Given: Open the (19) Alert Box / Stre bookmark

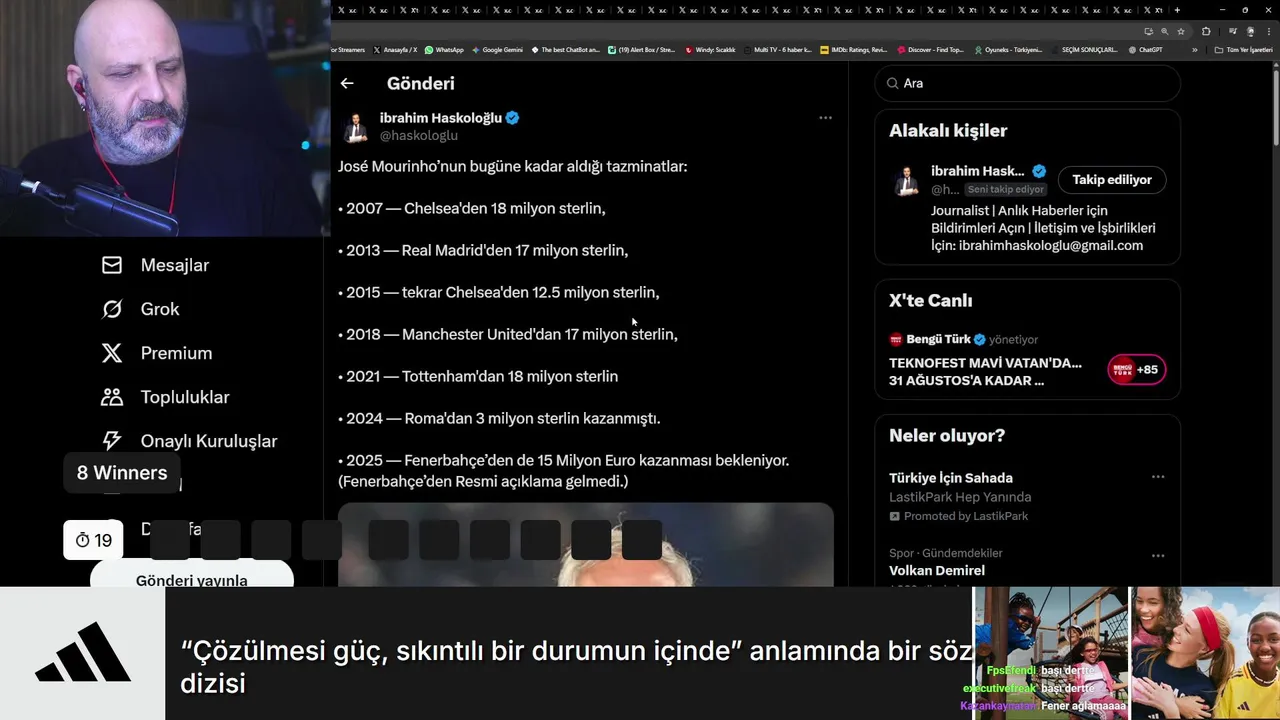Looking at the screenshot, I should [x=642, y=50].
